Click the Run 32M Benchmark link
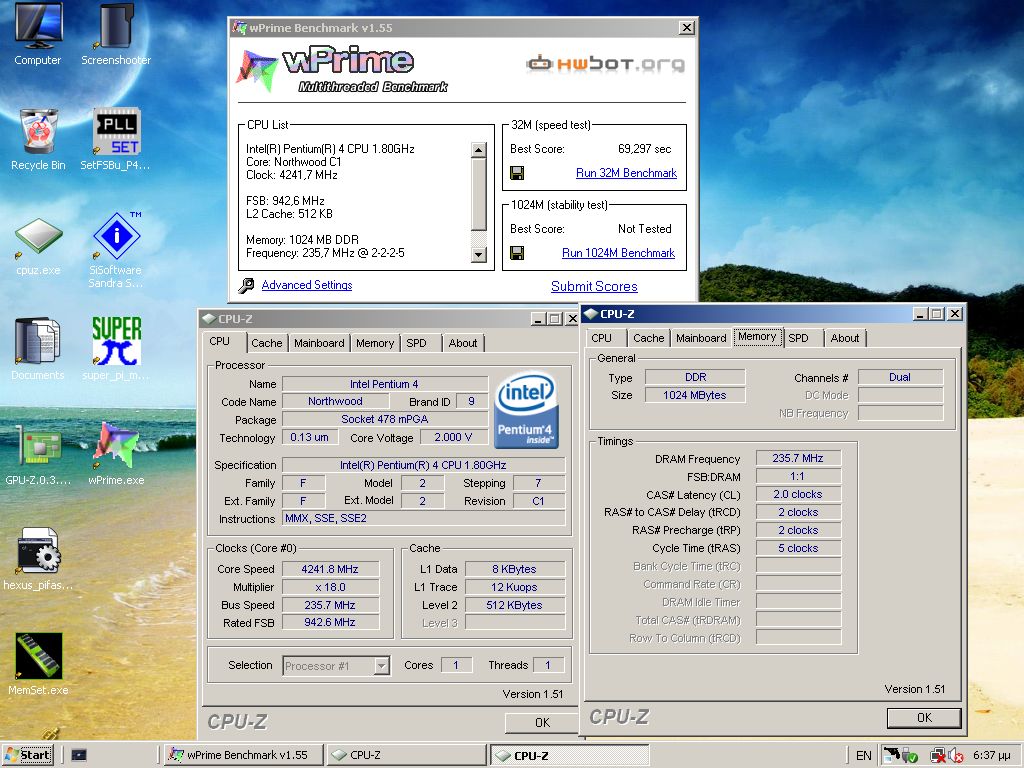The width and height of the screenshot is (1024, 768). click(626, 173)
